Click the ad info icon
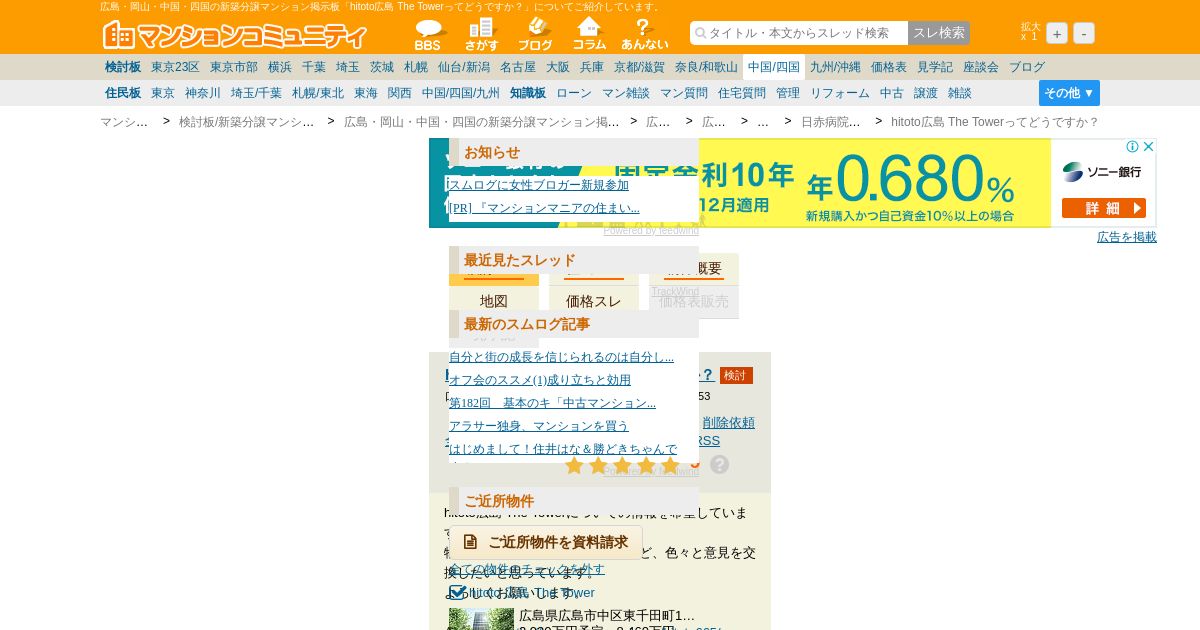 [1133, 146]
